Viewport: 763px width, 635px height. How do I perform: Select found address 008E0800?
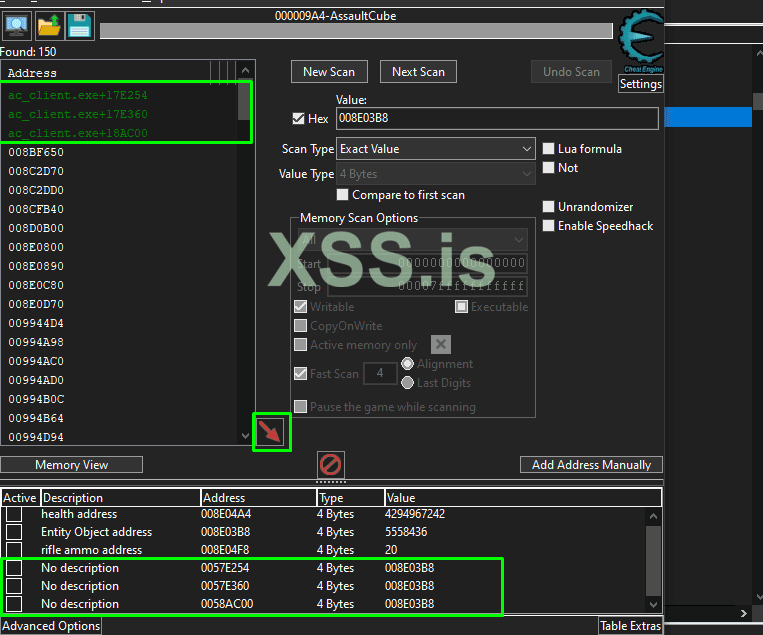pos(36,247)
